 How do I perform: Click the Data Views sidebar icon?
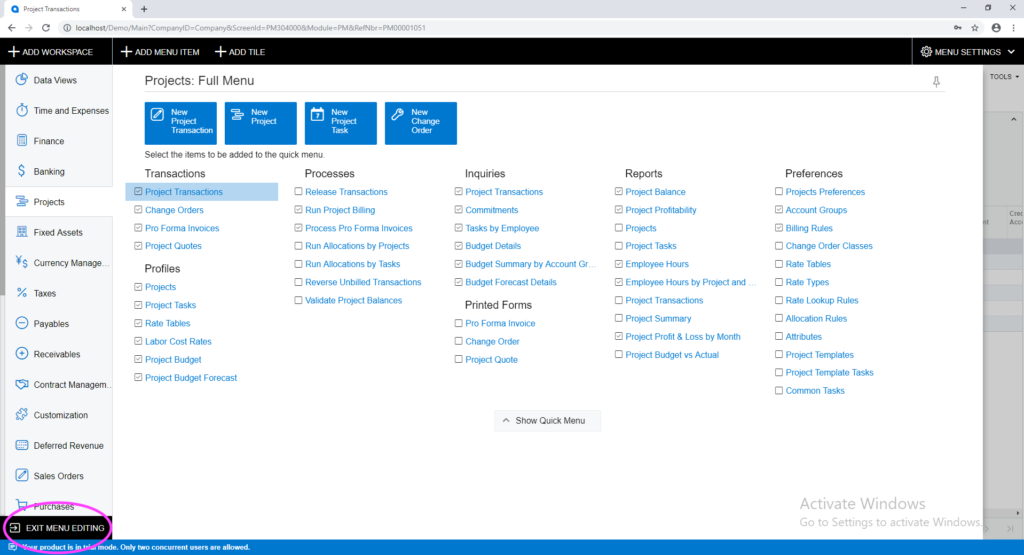[x=22, y=80]
